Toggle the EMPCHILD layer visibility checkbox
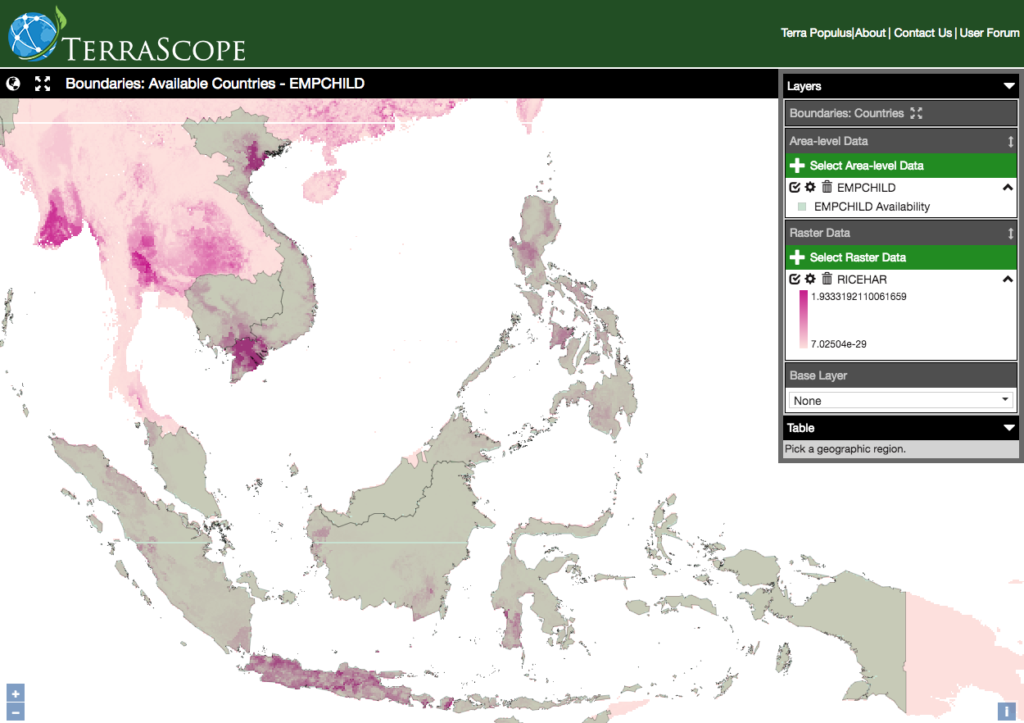 pos(794,187)
